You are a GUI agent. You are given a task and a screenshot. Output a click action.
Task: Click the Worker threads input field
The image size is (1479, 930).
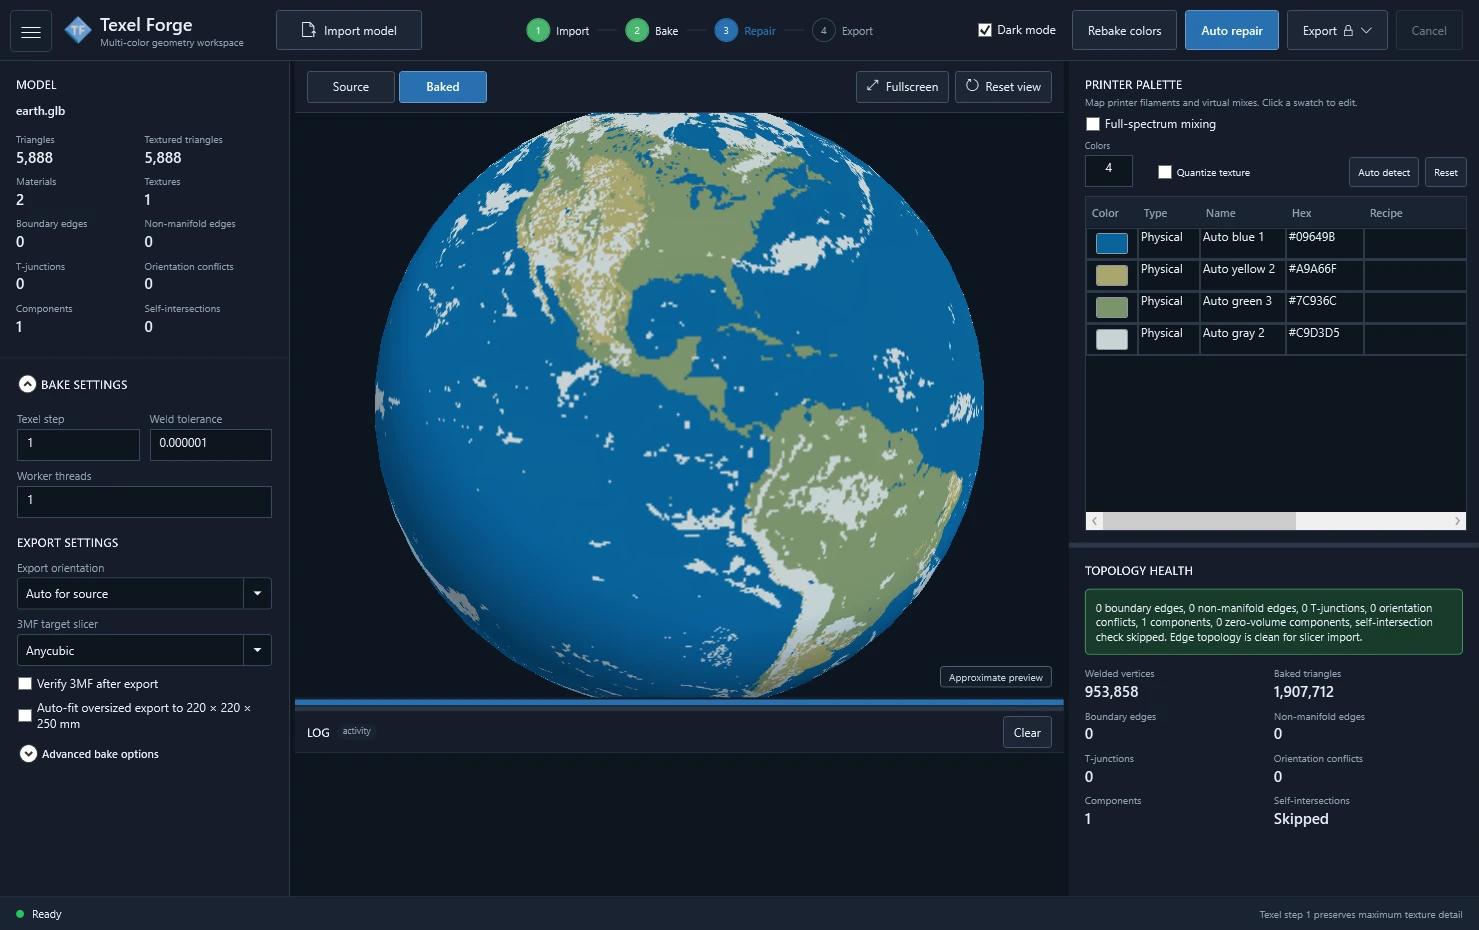click(144, 501)
